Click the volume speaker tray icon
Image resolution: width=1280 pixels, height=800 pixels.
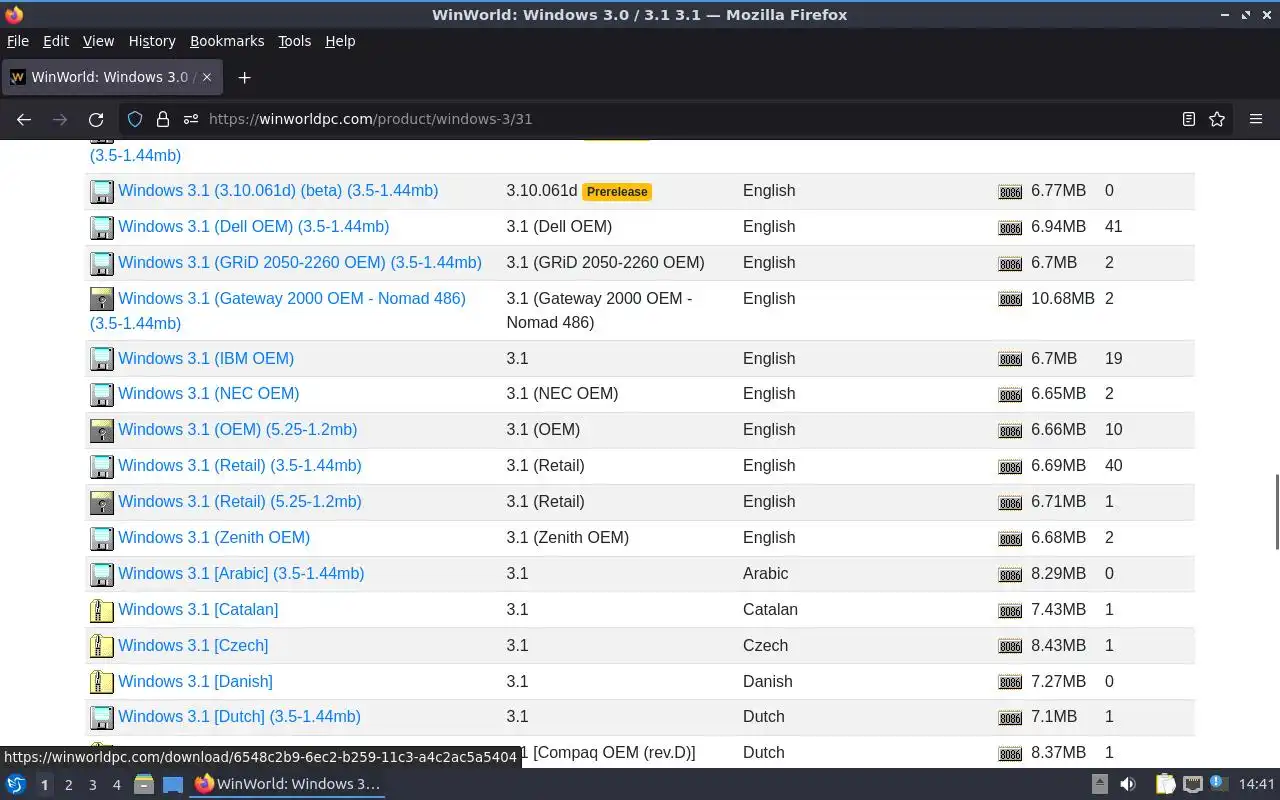pos(1128,784)
